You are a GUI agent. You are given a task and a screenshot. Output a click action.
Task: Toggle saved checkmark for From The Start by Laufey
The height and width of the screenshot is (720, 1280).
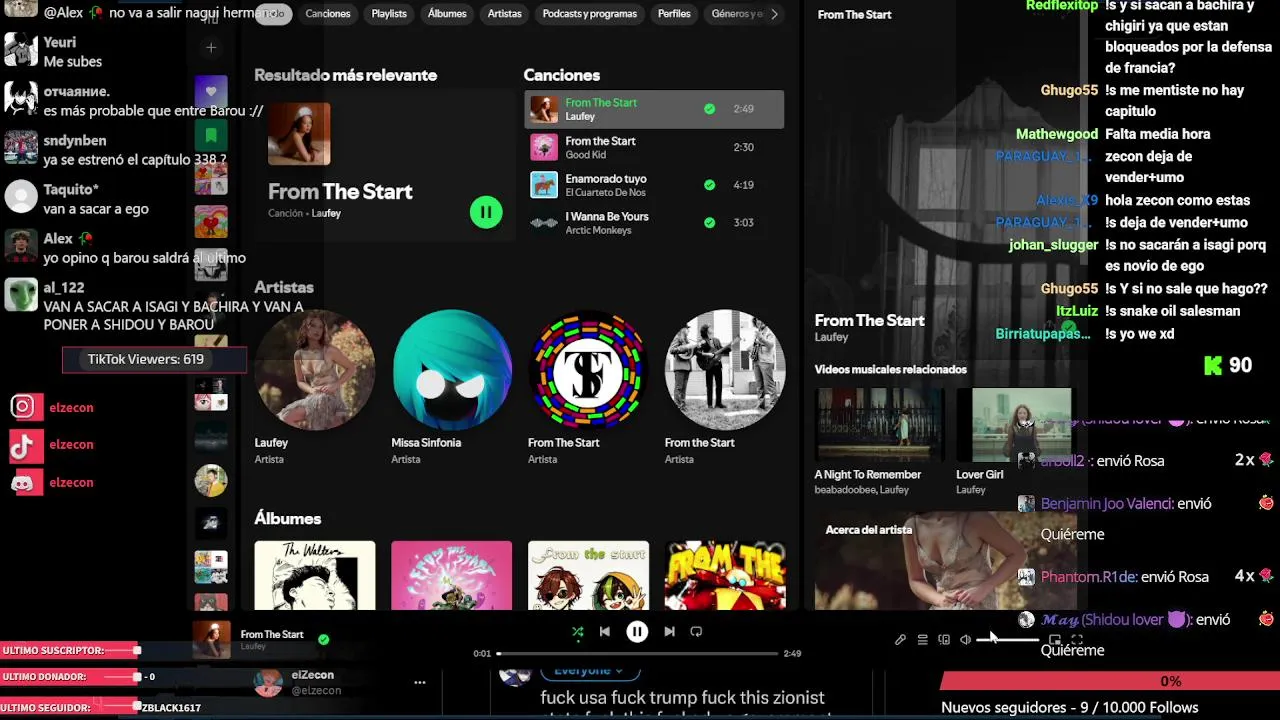point(709,109)
